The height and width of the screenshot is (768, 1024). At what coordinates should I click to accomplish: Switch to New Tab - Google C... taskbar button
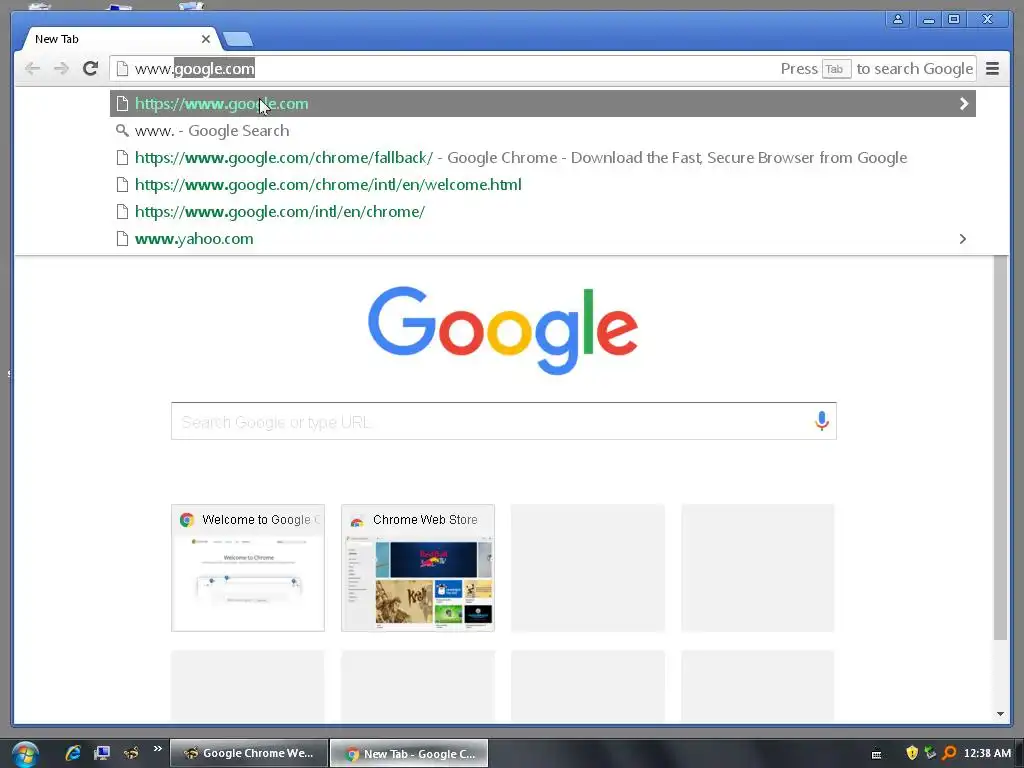pyautogui.click(x=409, y=754)
